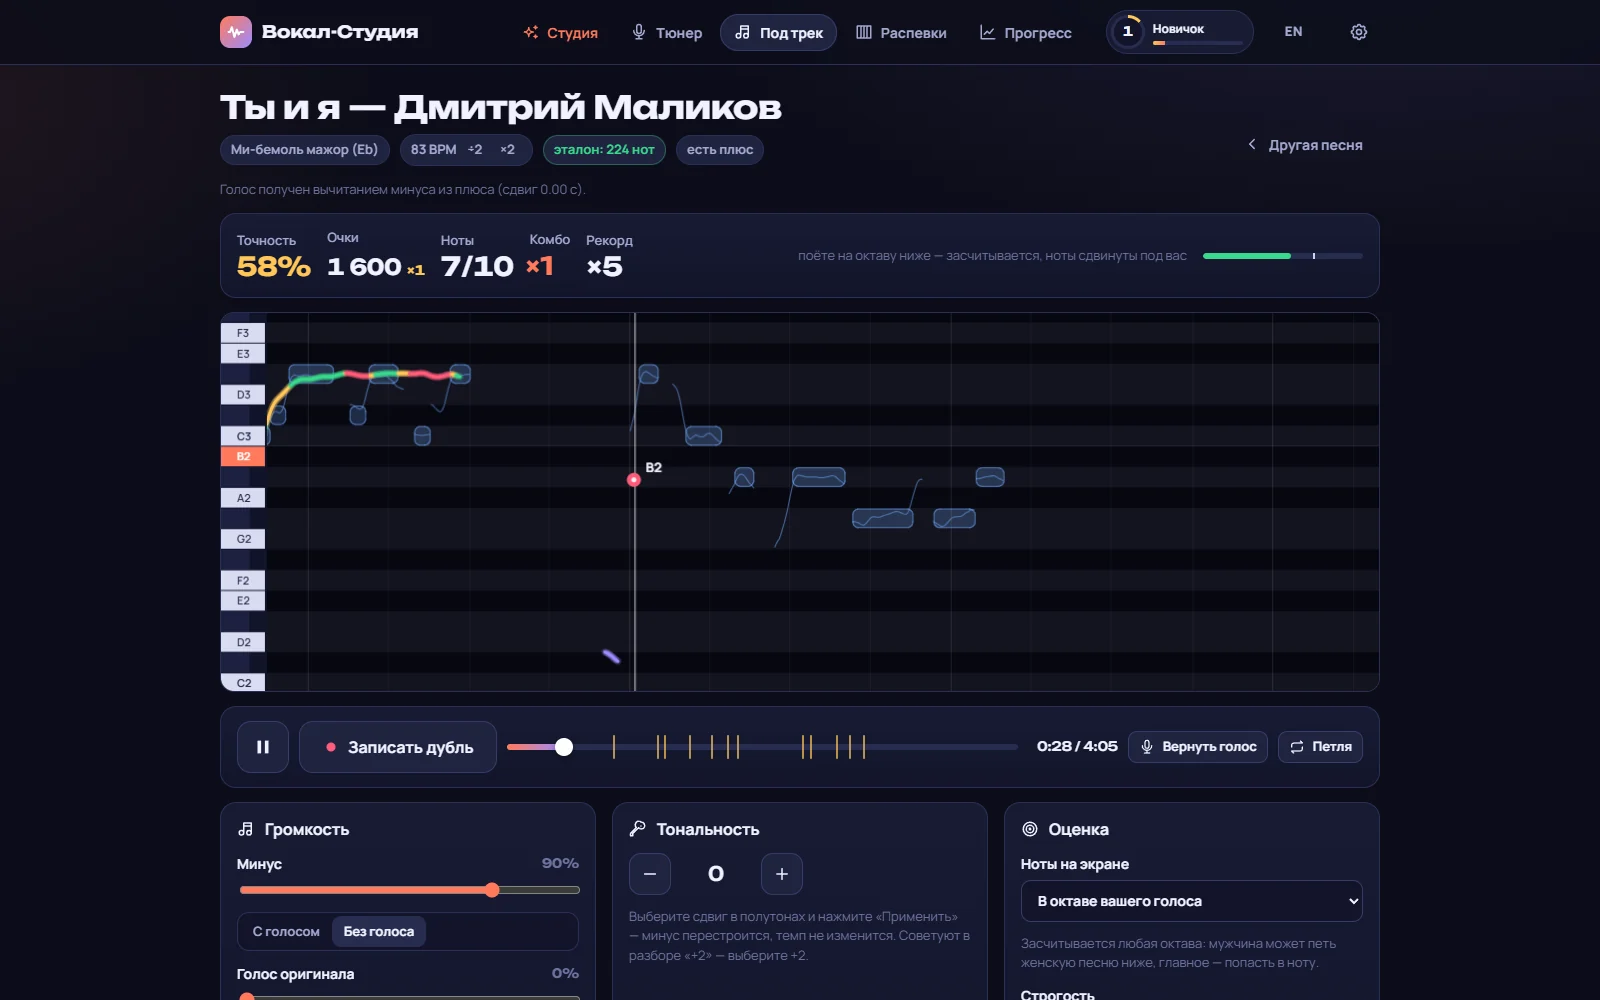Click the first timeline section marker
The width and height of the screenshot is (1600, 1000).
point(614,747)
